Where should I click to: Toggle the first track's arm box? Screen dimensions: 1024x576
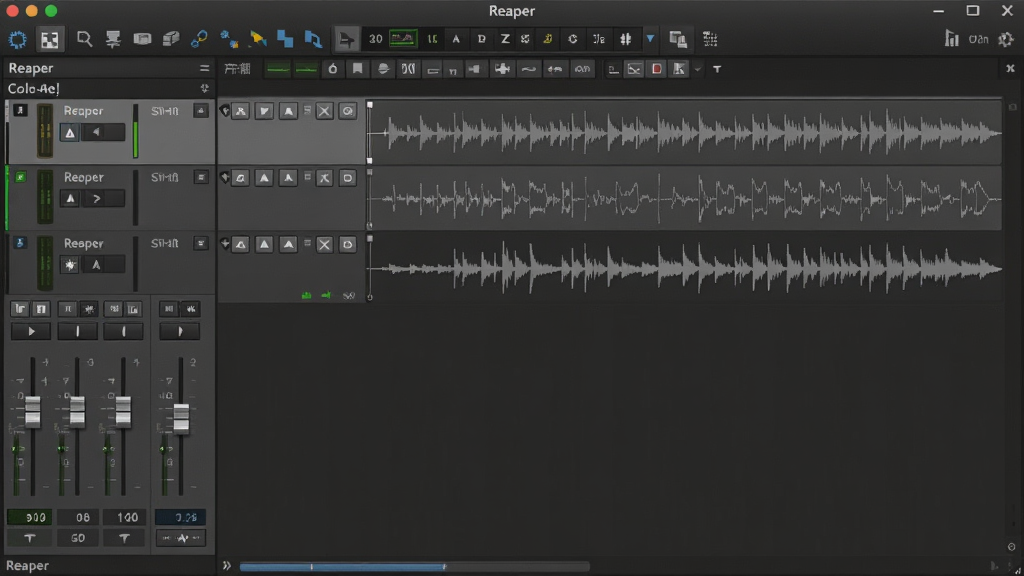[x=20, y=110]
